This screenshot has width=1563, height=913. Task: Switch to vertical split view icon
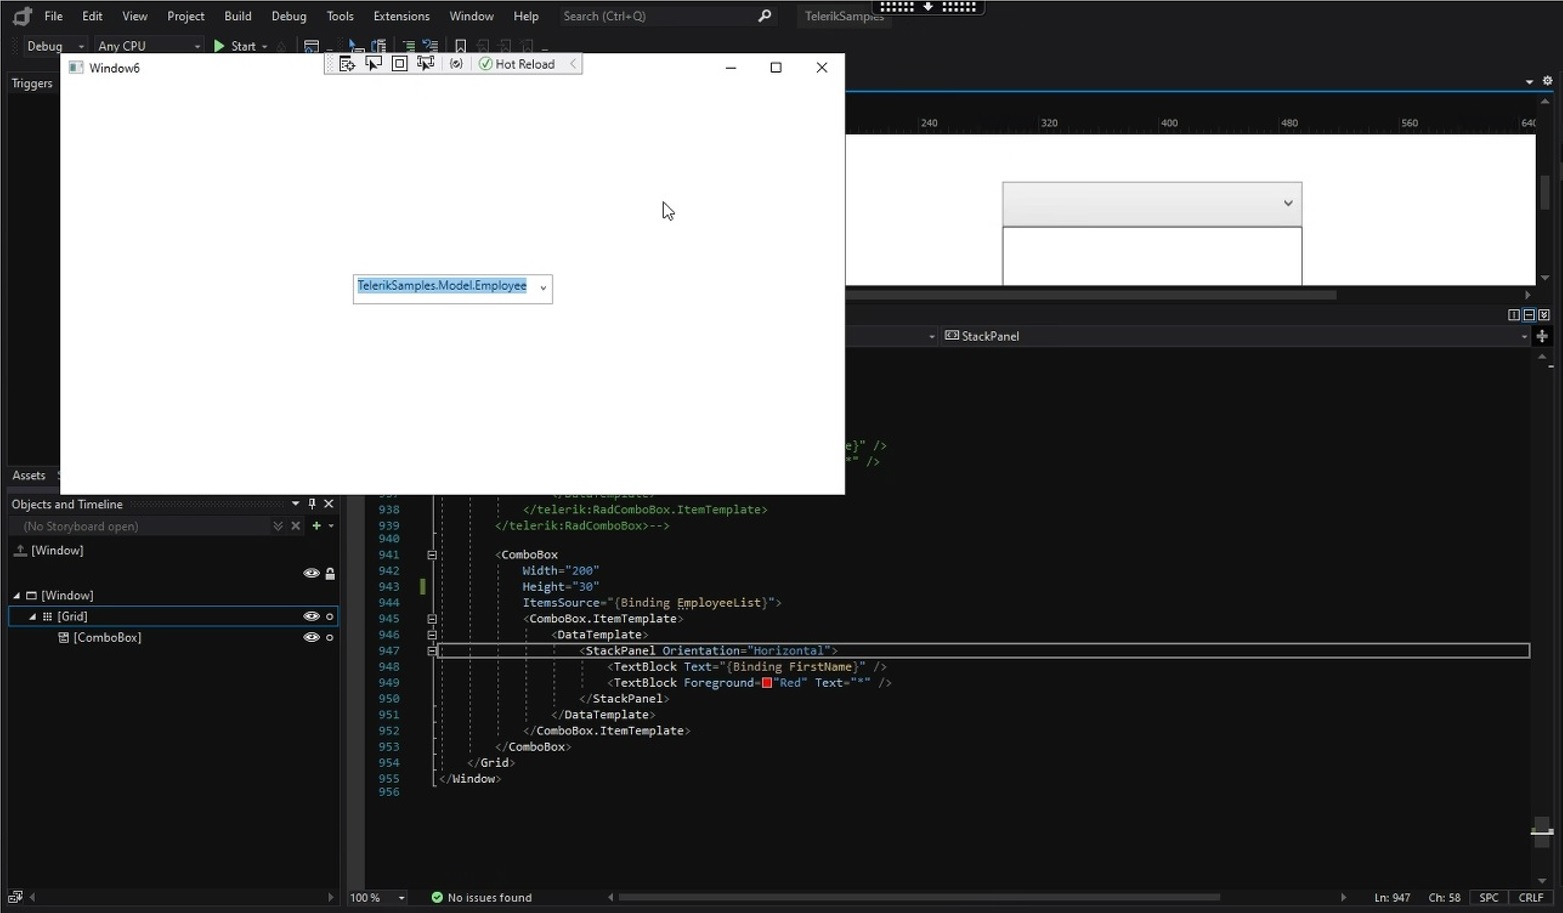1513,315
